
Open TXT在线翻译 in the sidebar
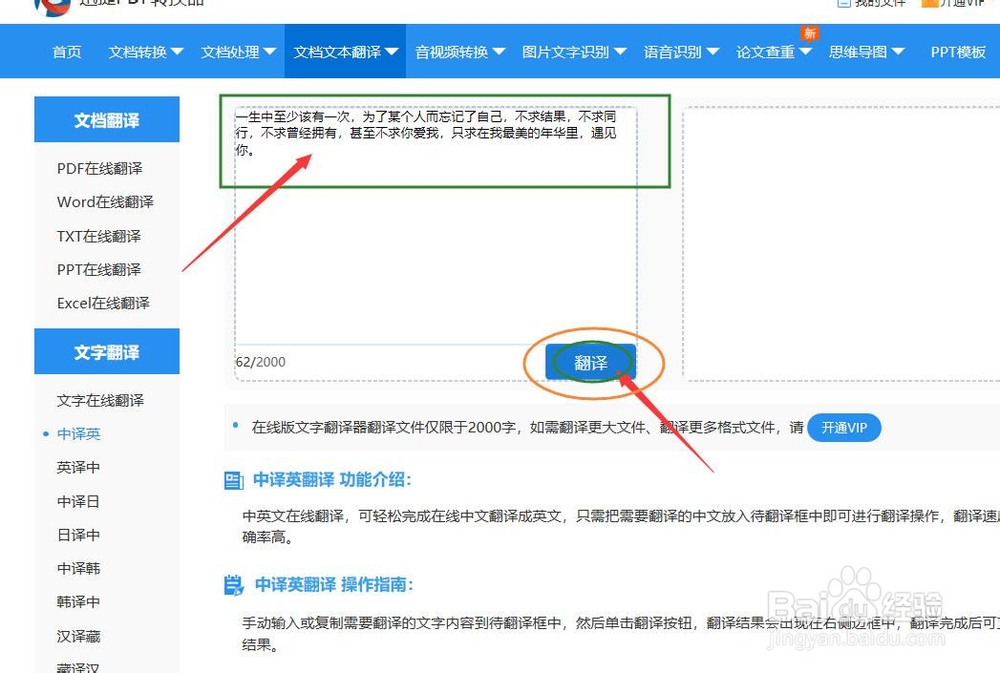pyautogui.click(x=99, y=236)
